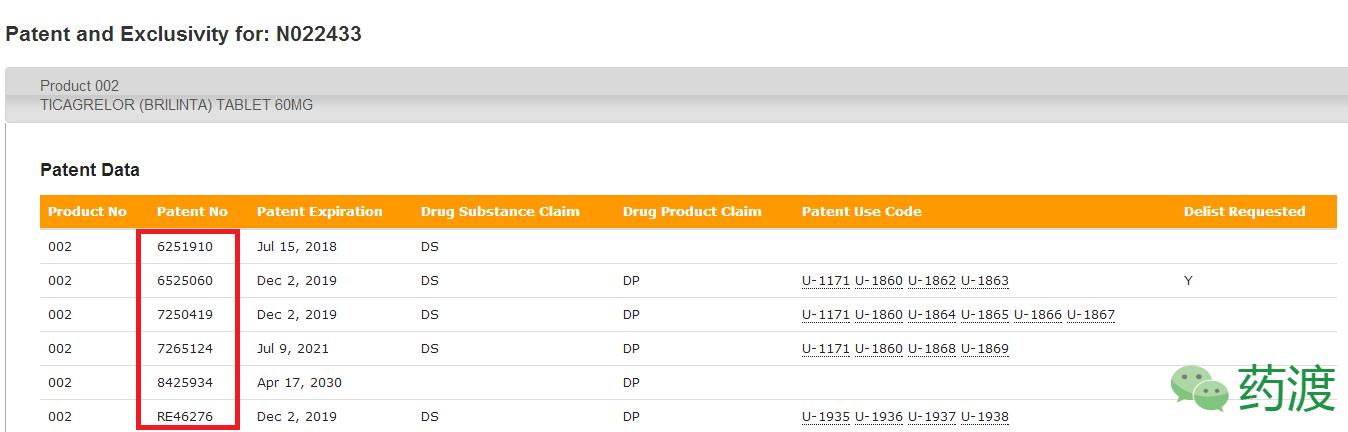The image size is (1348, 432).
Task: Click the Patent No column header
Action: pos(192,212)
